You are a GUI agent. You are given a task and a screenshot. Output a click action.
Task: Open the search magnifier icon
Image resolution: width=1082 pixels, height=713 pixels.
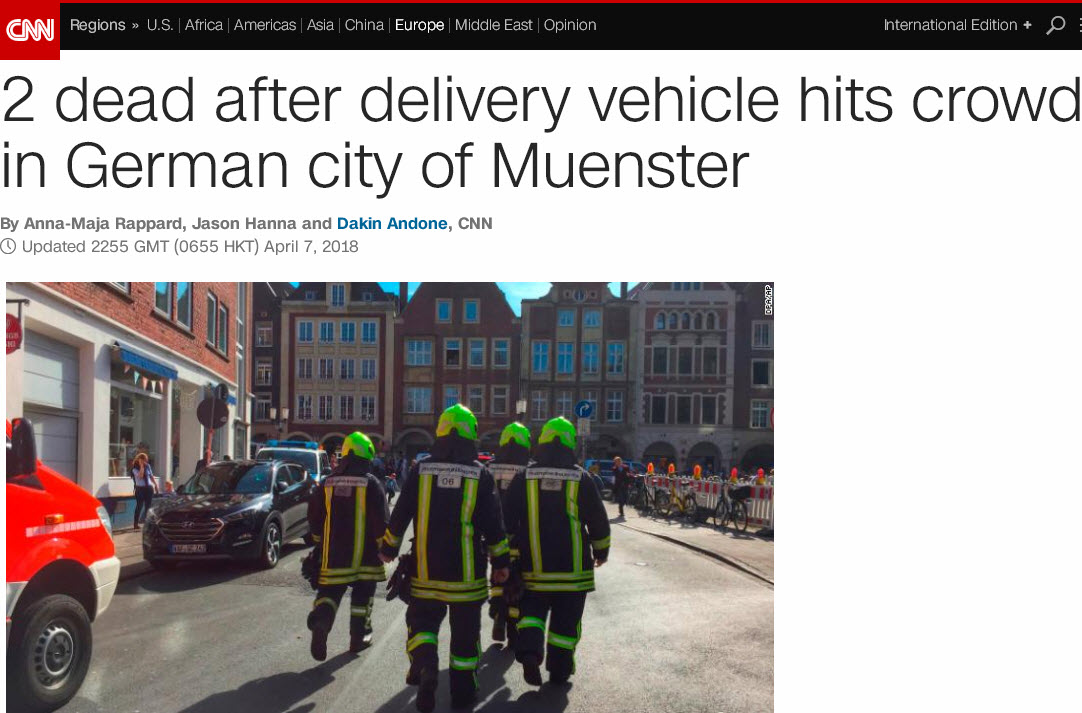tap(1055, 26)
